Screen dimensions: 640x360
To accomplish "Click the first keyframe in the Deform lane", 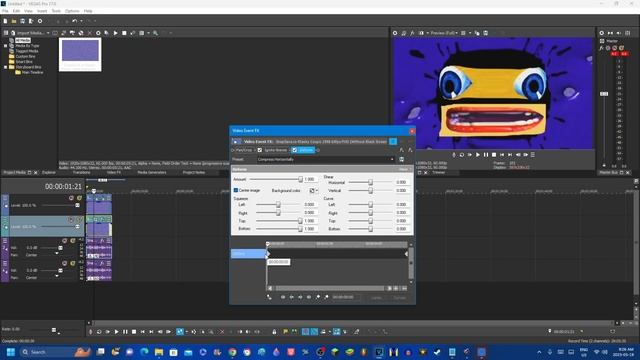I will (268, 254).
